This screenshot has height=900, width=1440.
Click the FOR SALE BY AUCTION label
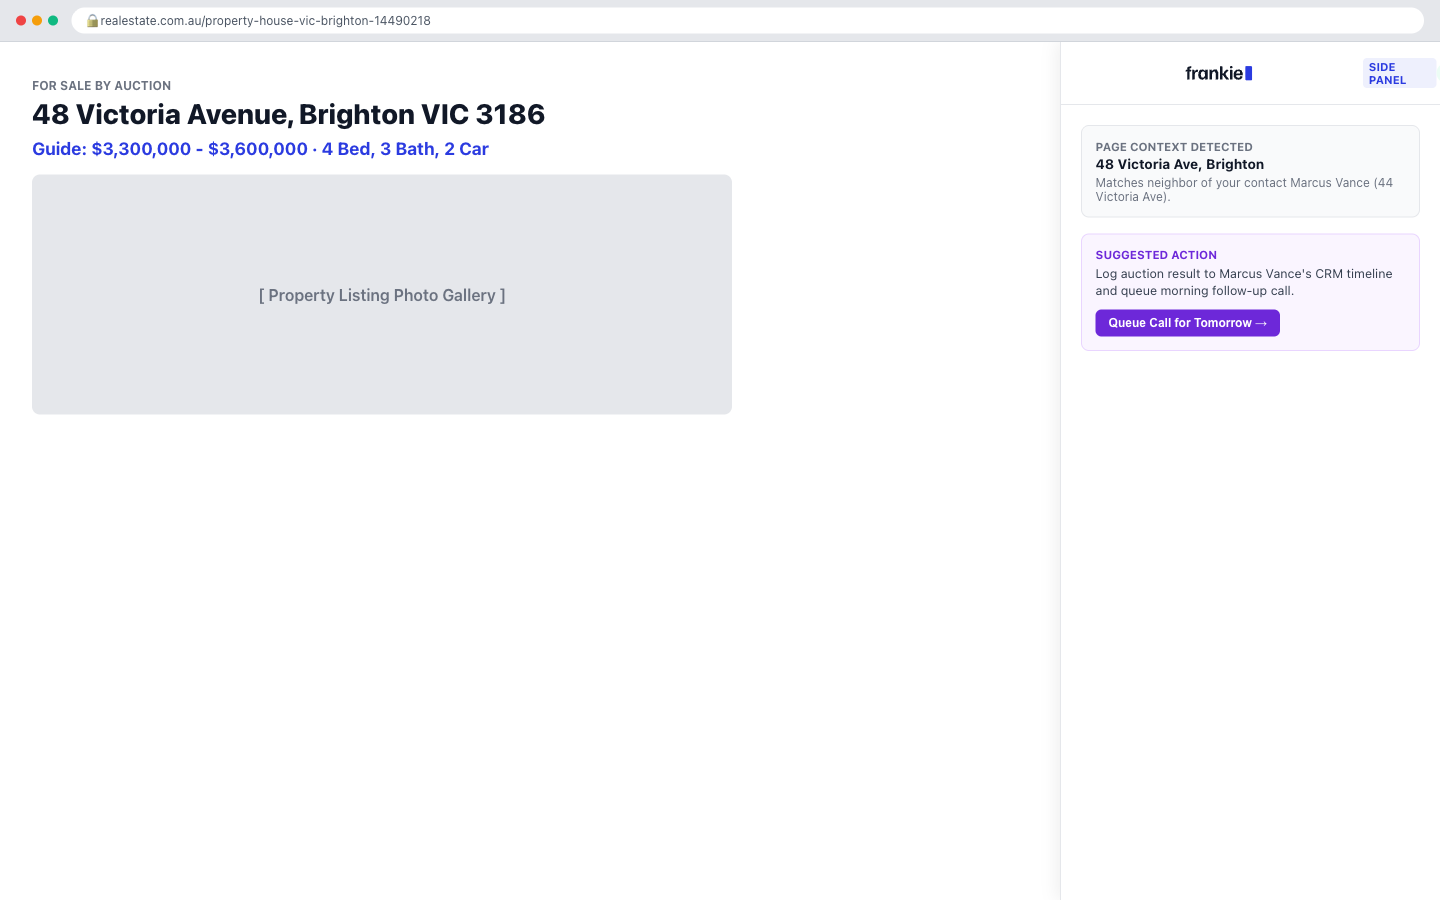[x=101, y=86]
